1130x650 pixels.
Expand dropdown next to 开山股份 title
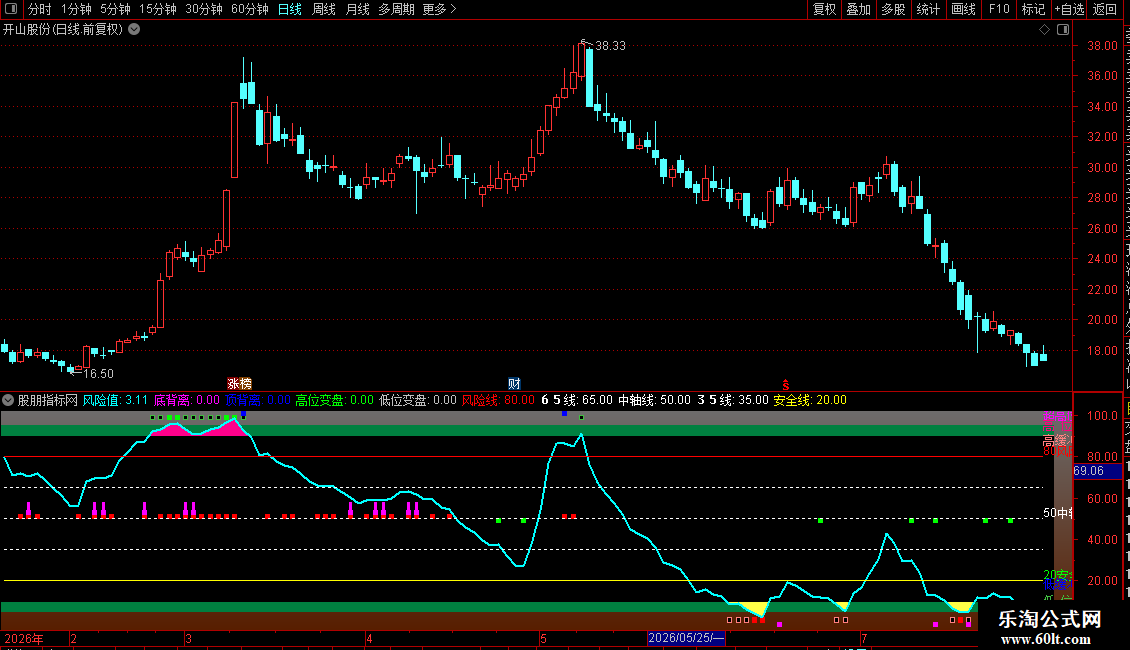click(134, 30)
